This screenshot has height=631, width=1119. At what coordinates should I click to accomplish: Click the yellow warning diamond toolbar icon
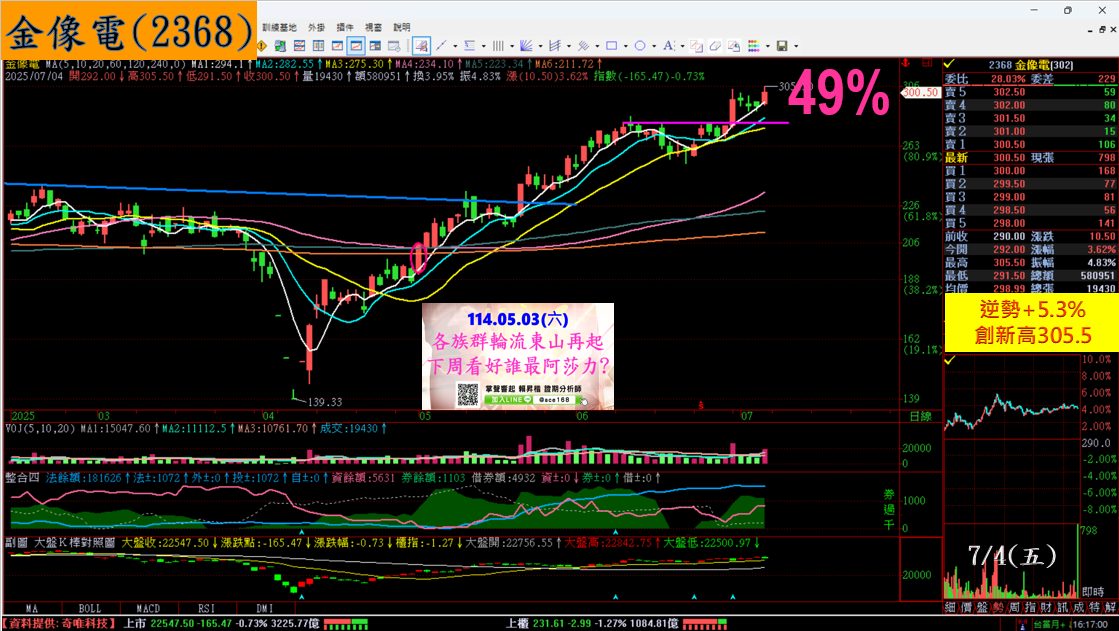tap(260, 46)
